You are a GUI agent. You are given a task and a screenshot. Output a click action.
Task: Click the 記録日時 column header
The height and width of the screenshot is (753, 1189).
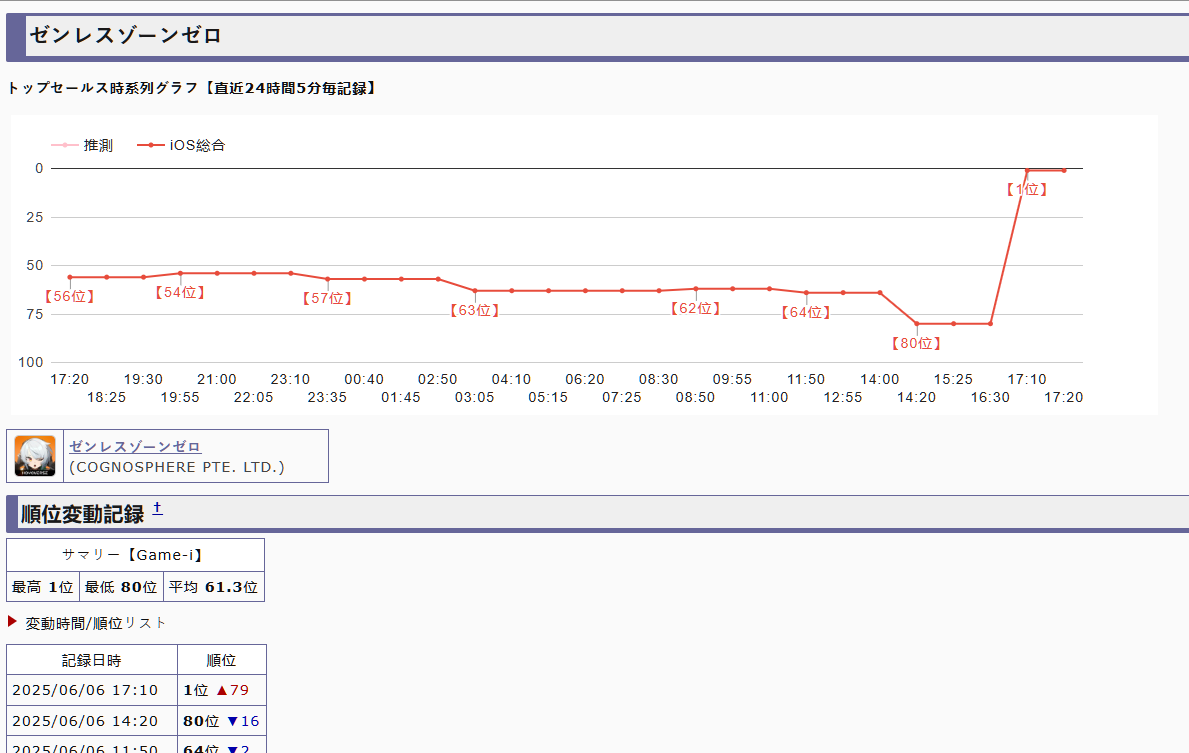[x=92, y=660]
